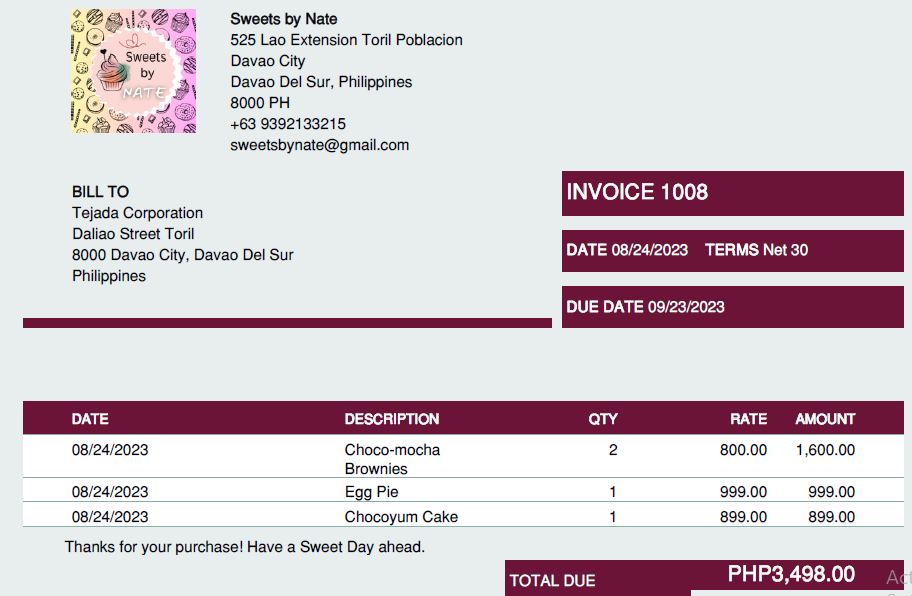Viewport: 912px width, 596px height.
Task: Click the Chocoyum Cake description
Action: (401, 517)
